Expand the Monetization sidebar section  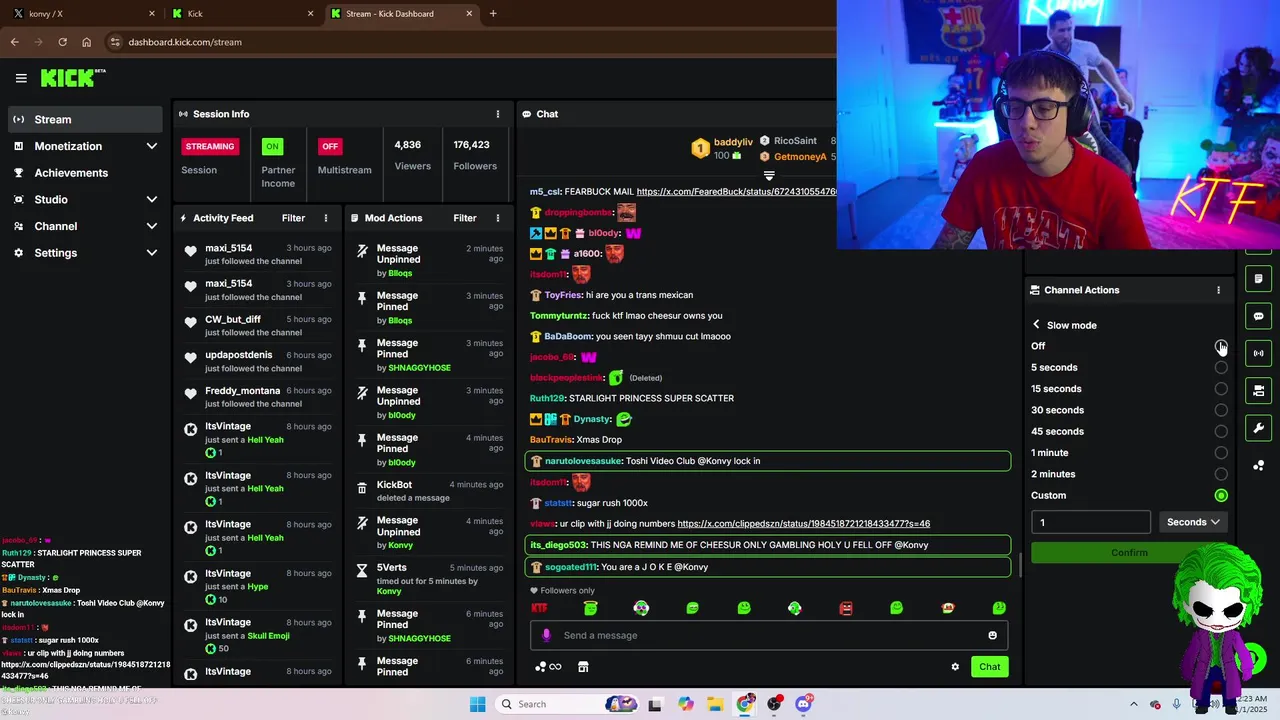pyautogui.click(x=151, y=146)
